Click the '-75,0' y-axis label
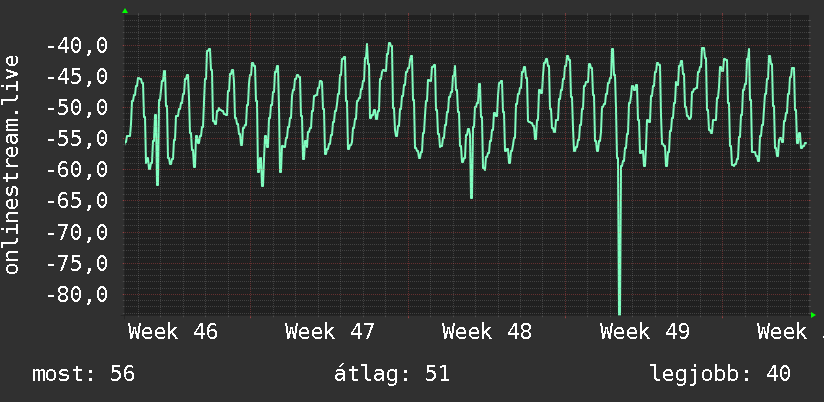Viewport: 824px width, 402px height. (x=77, y=263)
